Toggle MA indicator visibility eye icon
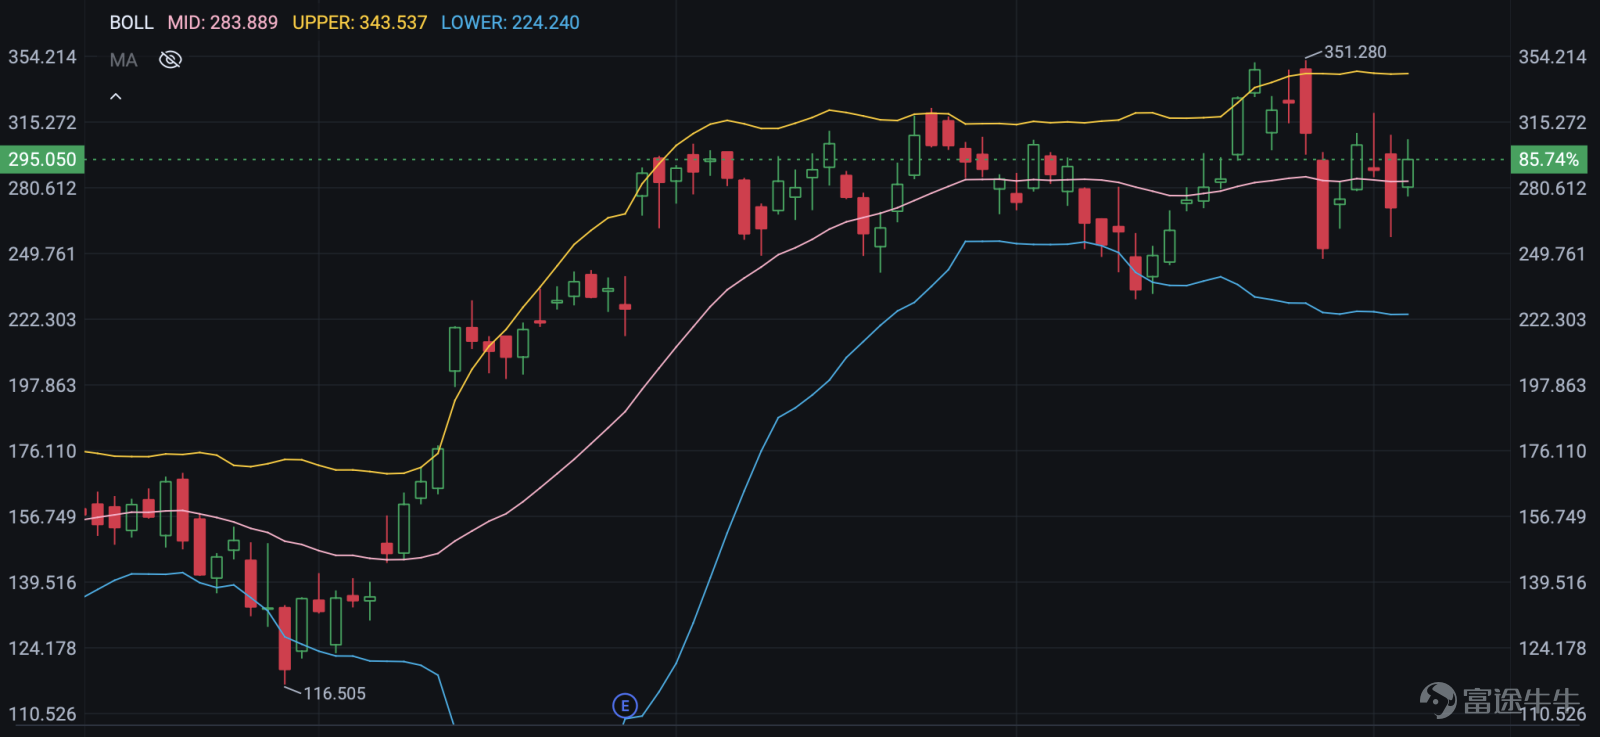 coord(170,60)
